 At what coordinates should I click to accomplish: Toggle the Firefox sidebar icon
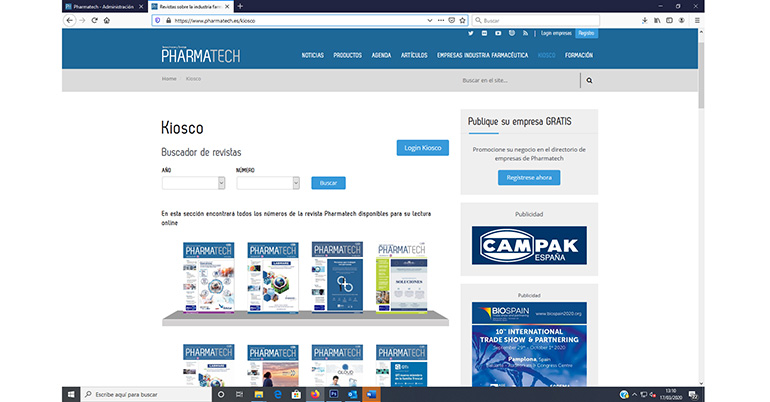tap(669, 20)
